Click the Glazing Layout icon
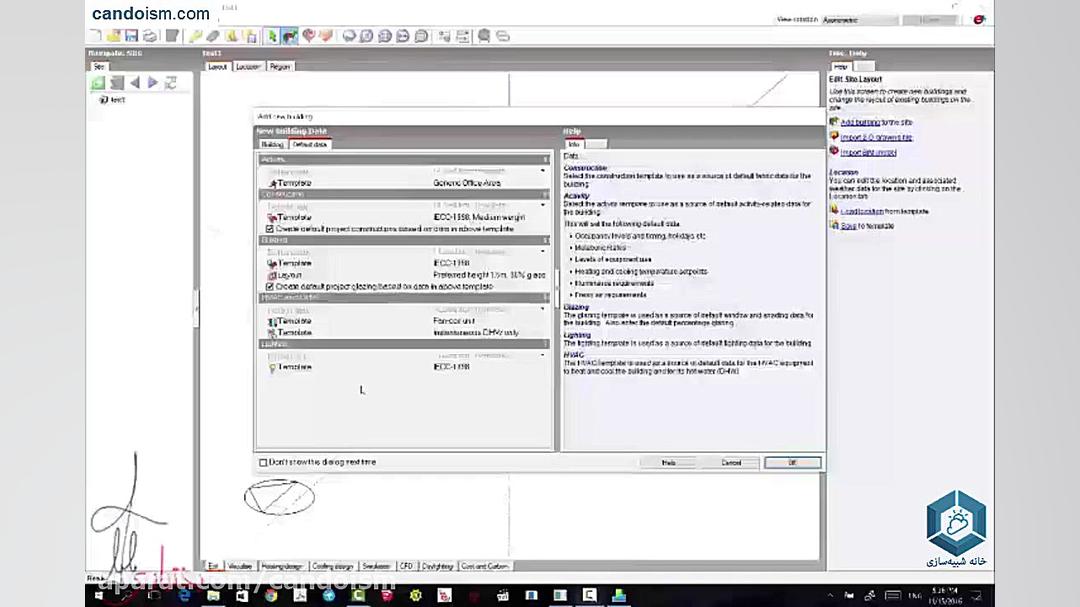The width and height of the screenshot is (1080, 607). [272, 275]
